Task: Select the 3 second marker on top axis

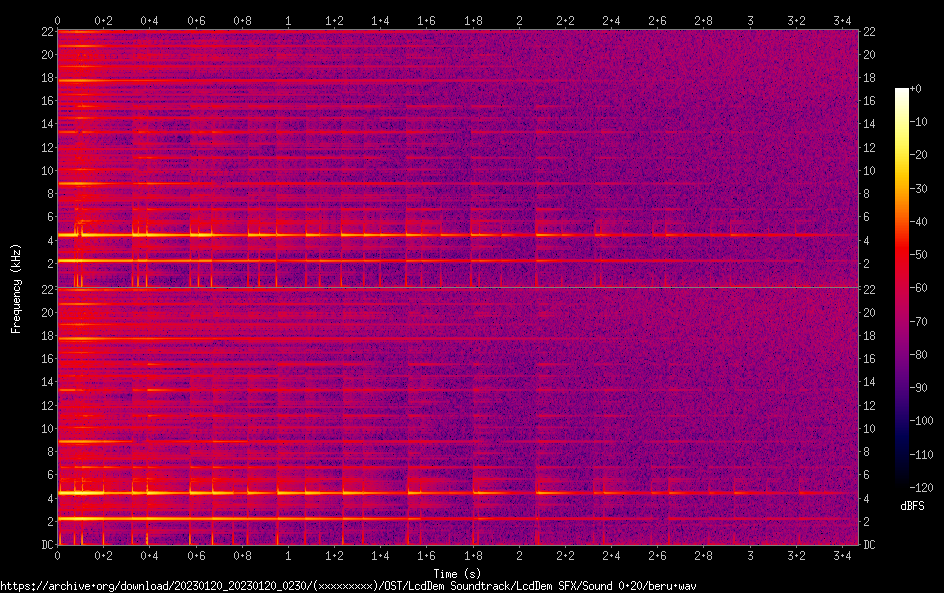Action: pyautogui.click(x=750, y=20)
